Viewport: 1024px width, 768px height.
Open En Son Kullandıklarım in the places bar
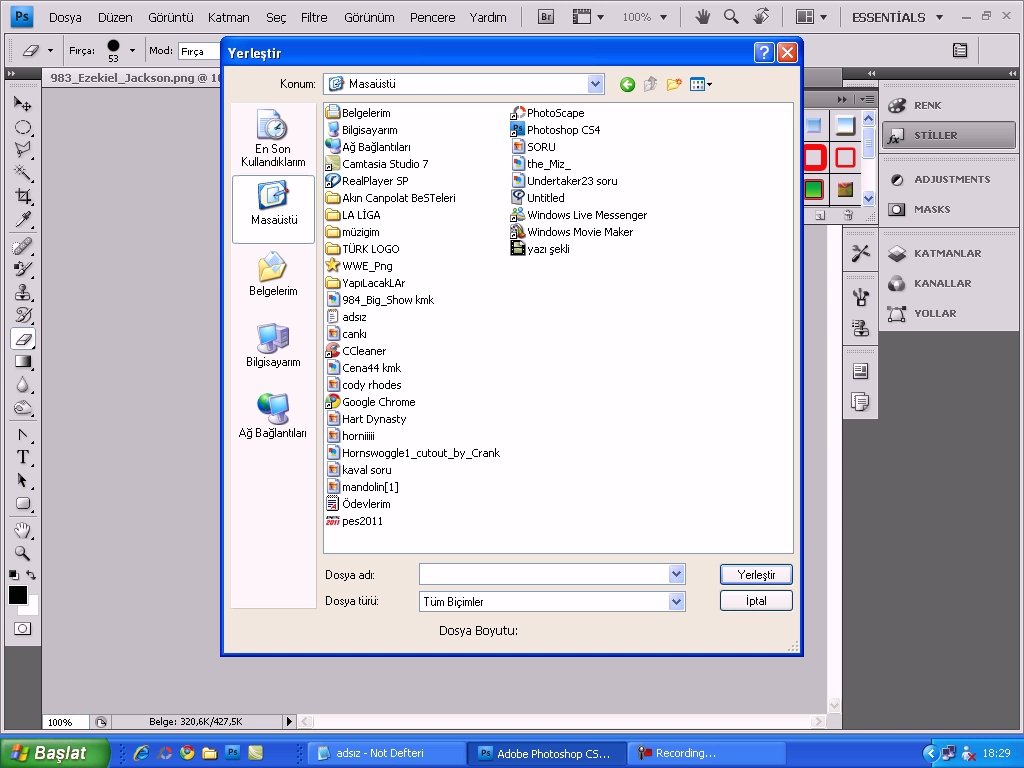(x=274, y=138)
